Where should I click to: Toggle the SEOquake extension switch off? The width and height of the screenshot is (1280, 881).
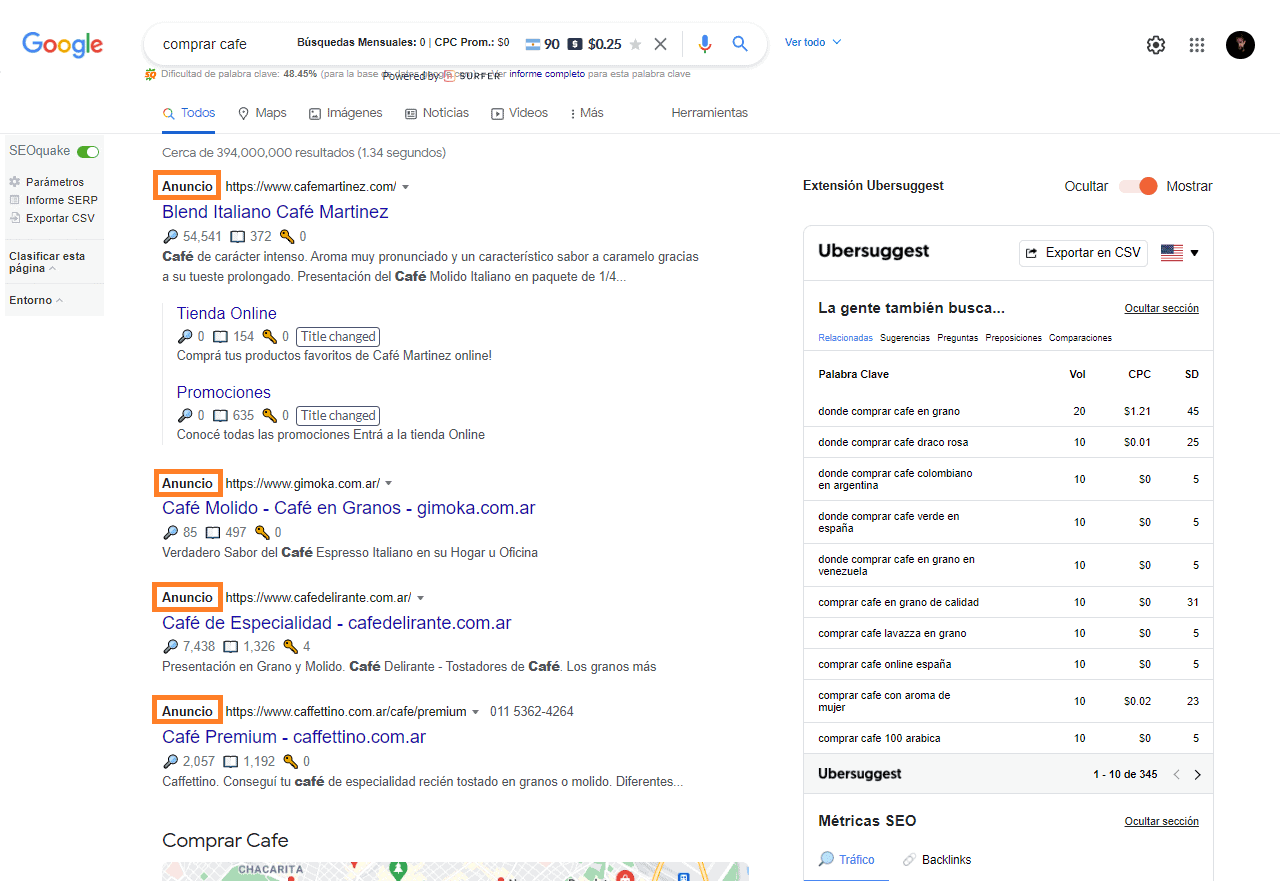point(88,151)
